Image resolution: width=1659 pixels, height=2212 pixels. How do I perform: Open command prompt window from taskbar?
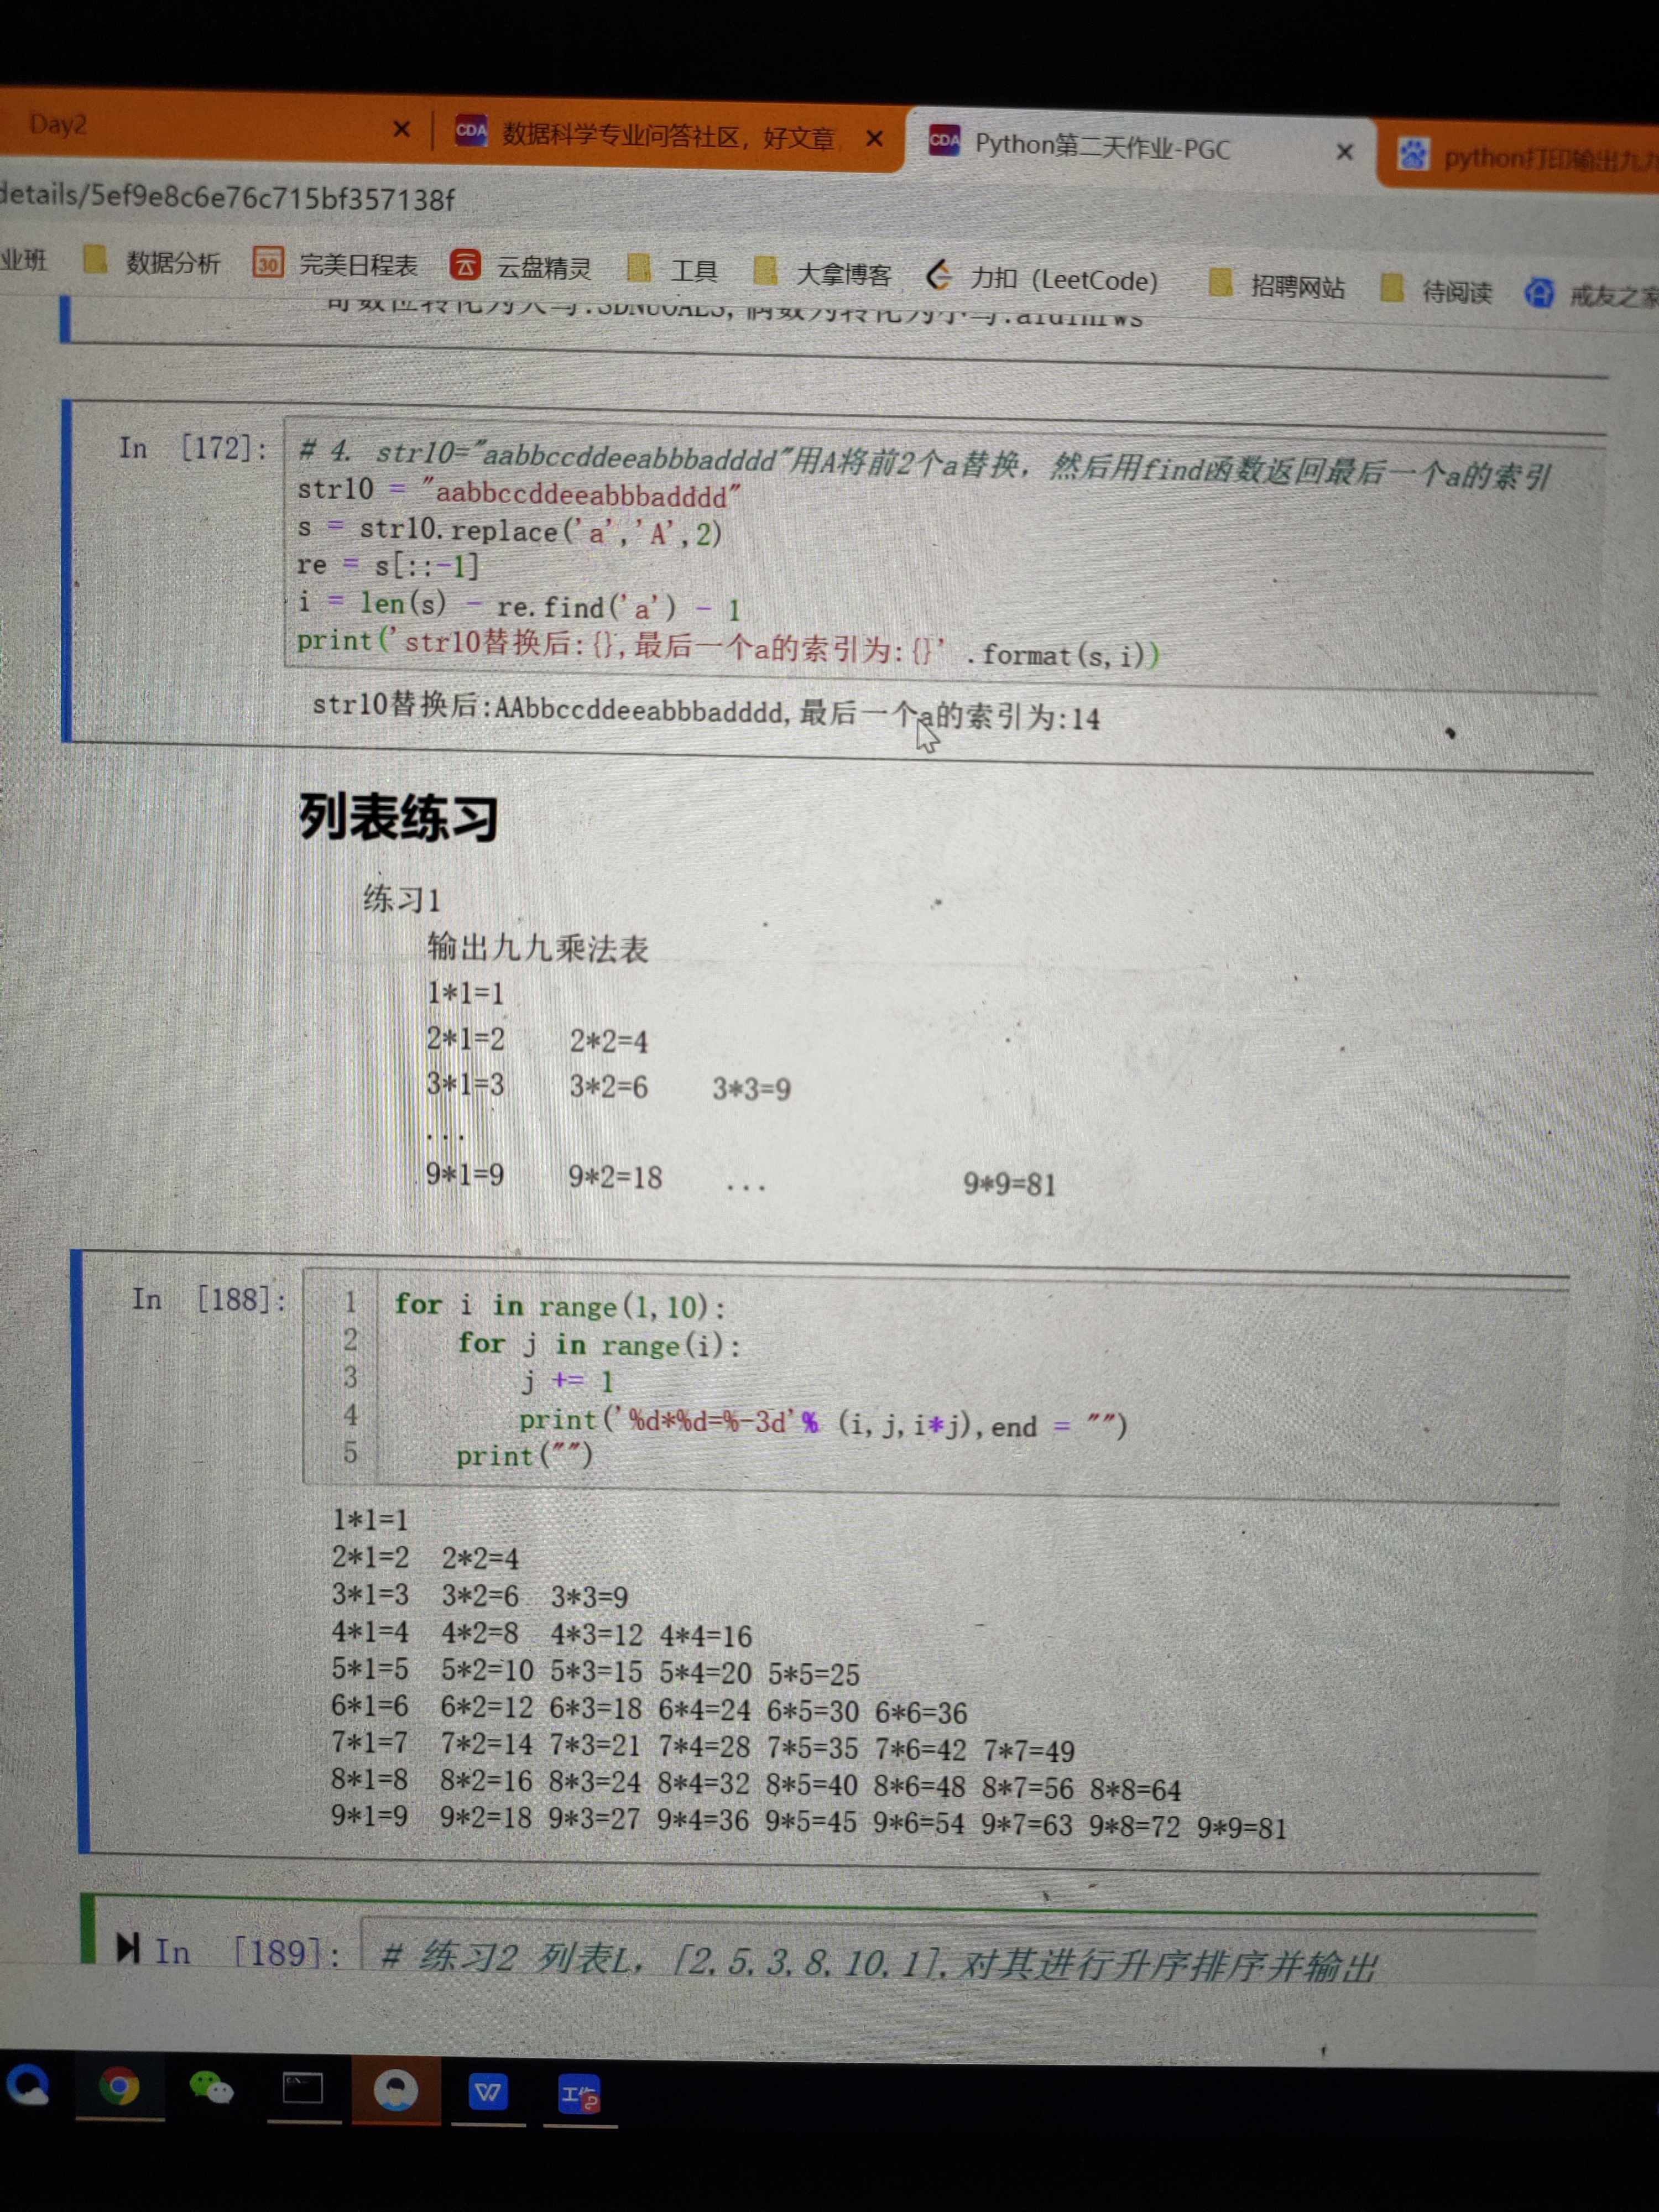tap(303, 2088)
